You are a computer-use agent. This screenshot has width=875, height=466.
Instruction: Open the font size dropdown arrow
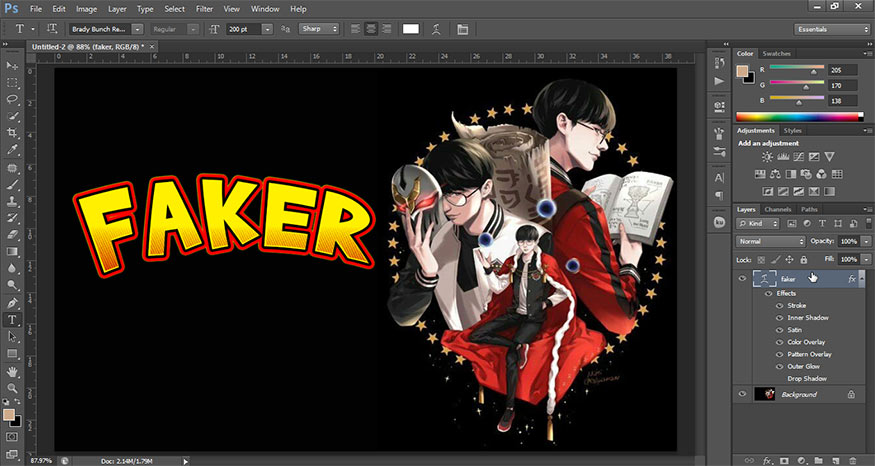267,29
